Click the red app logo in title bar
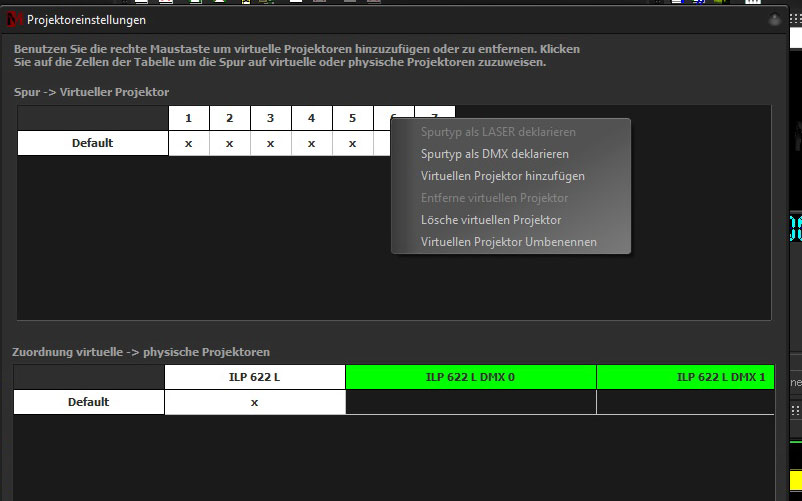Image resolution: width=802 pixels, height=501 pixels. (14, 19)
